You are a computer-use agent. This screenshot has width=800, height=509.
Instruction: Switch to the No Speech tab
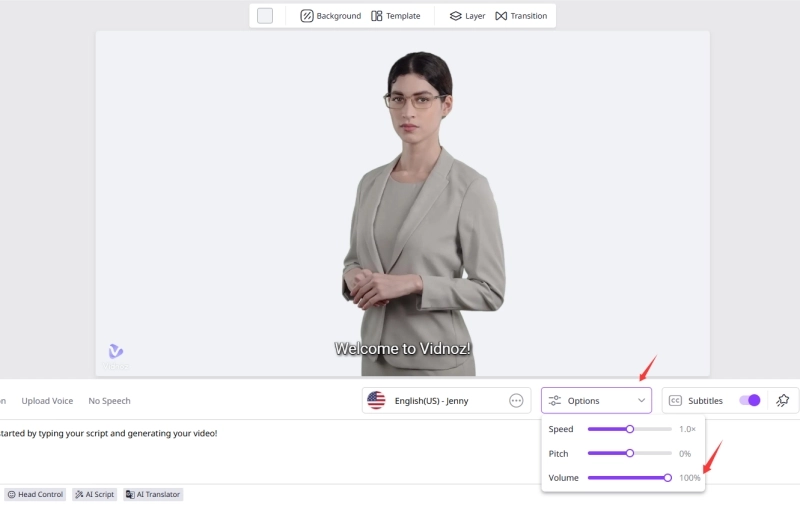coord(109,401)
